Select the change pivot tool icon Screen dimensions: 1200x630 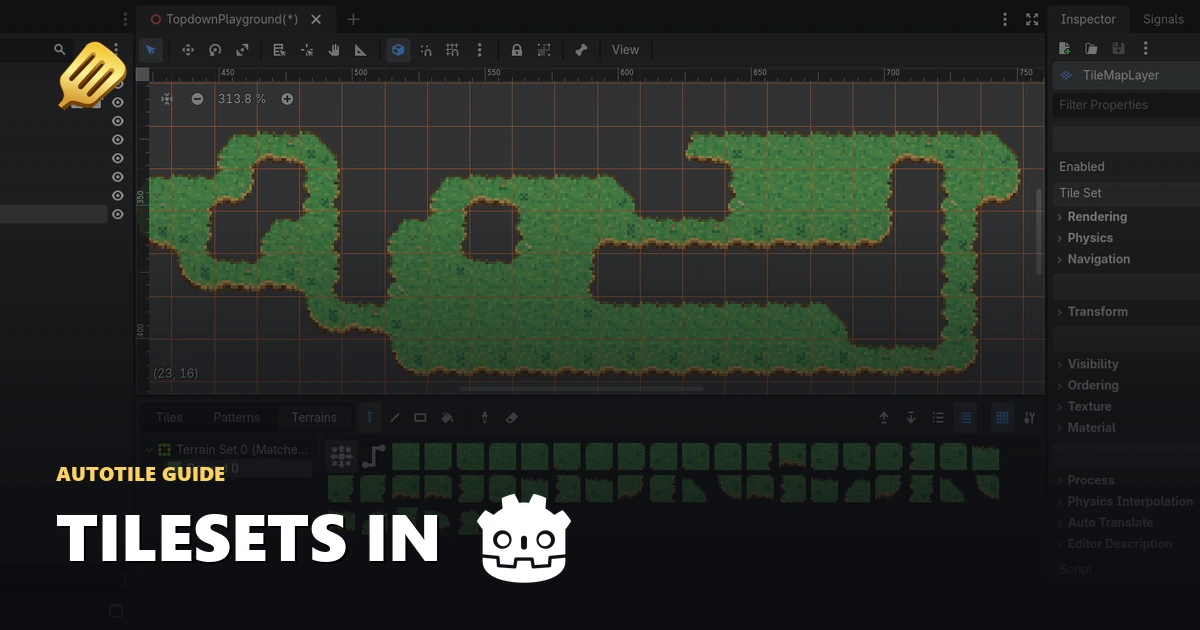306,50
